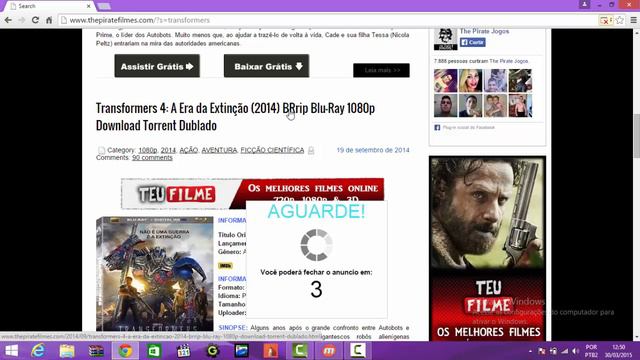Image resolution: width=640 pixels, height=360 pixels.
Task: Bookmark page with the star icon
Action: pyautogui.click(x=620, y=20)
